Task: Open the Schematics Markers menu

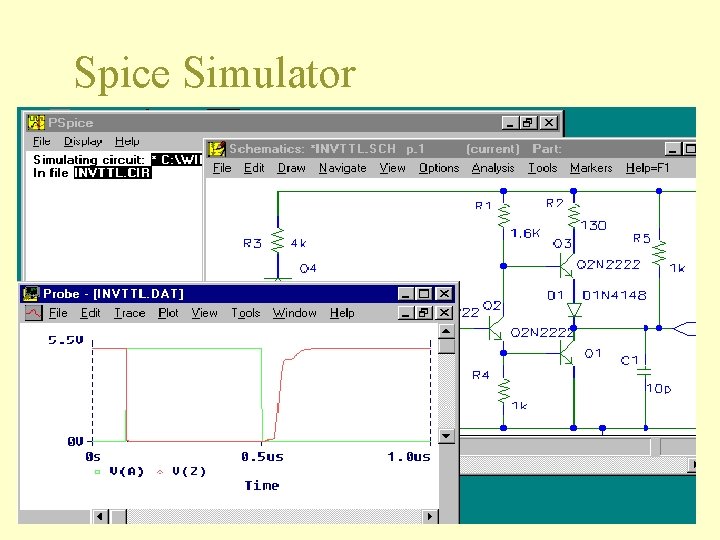Action: tap(591, 168)
